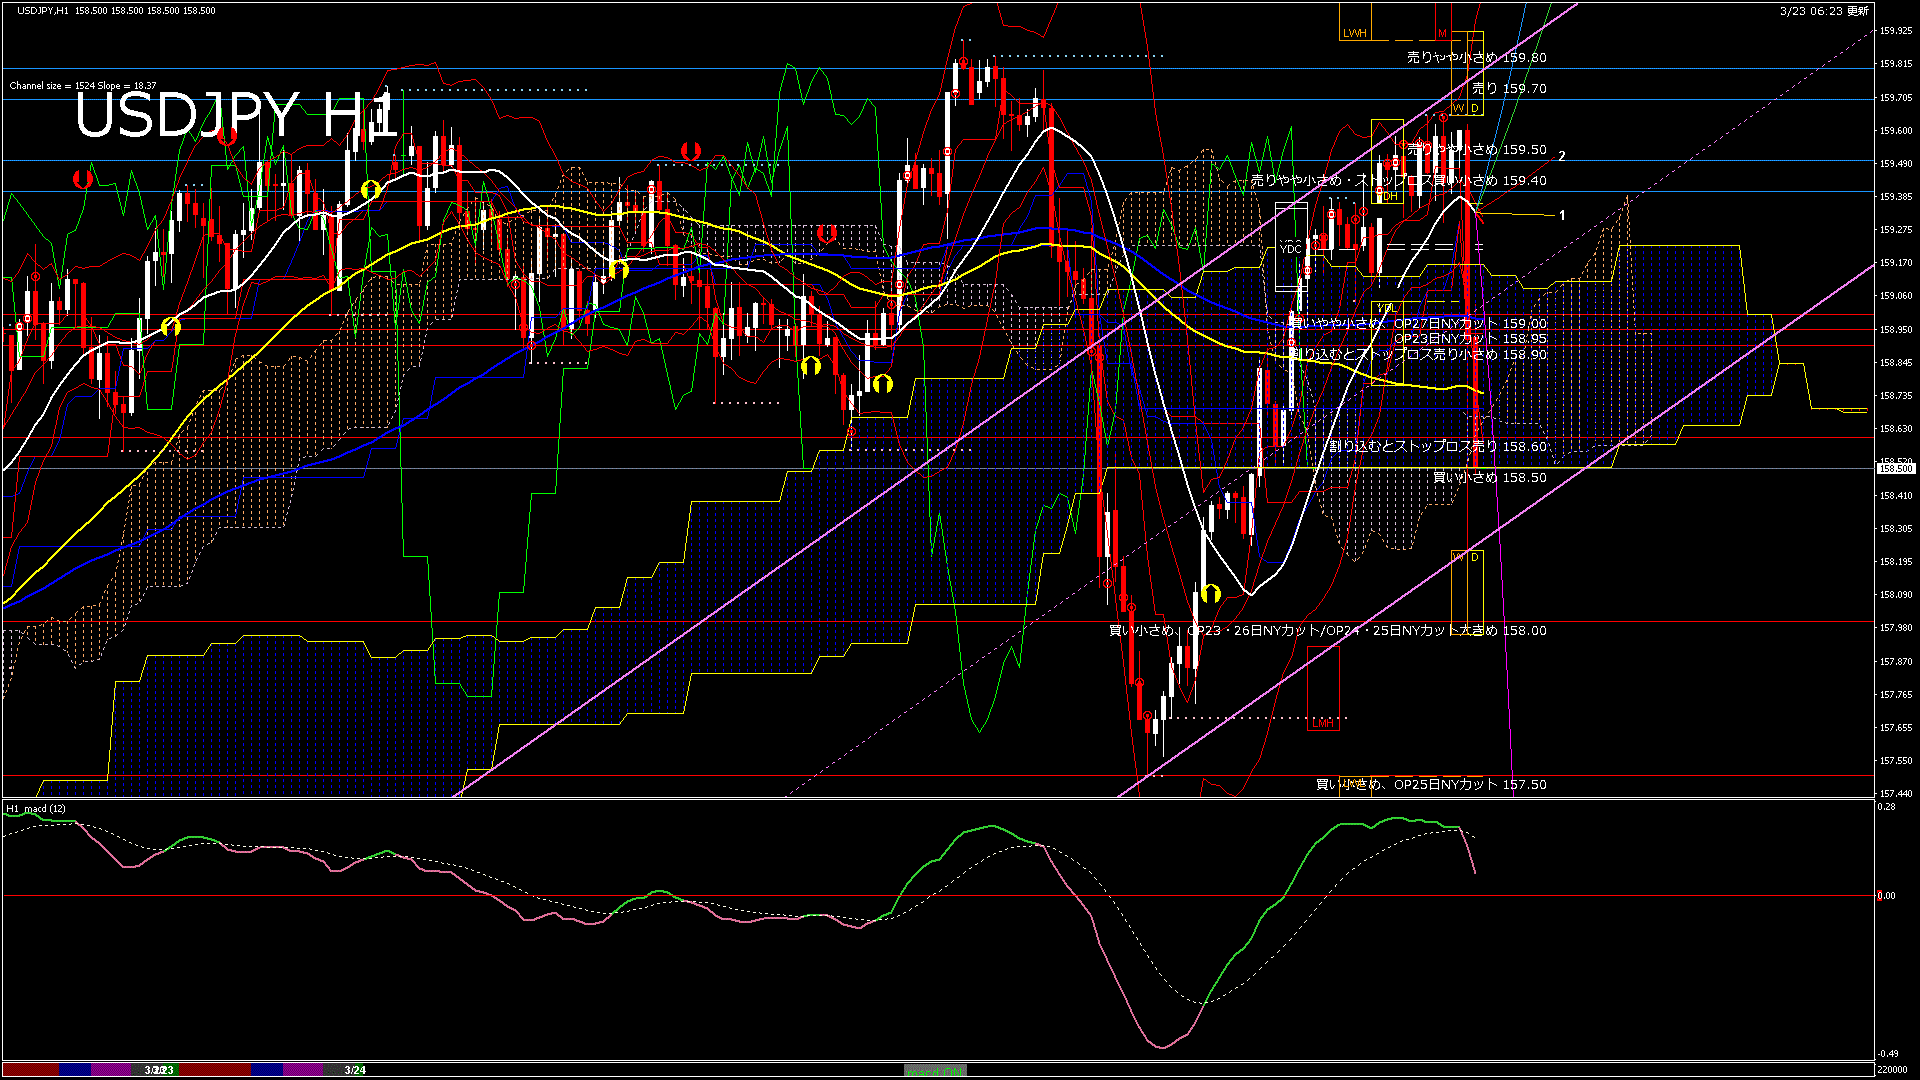The height and width of the screenshot is (1080, 1920).
Task: Select the 売り 159.70 annotation text
Action: tap(1509, 88)
